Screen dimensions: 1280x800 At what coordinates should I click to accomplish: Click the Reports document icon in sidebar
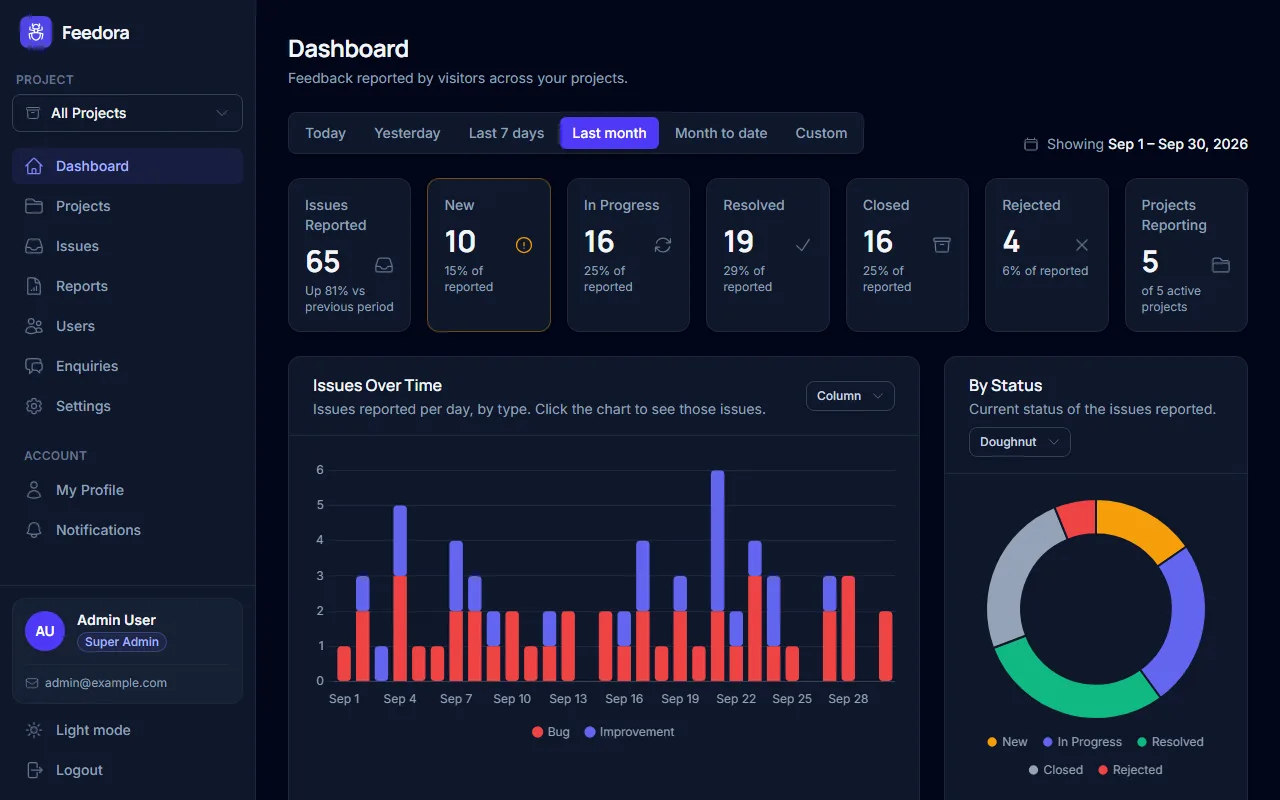pos(34,286)
